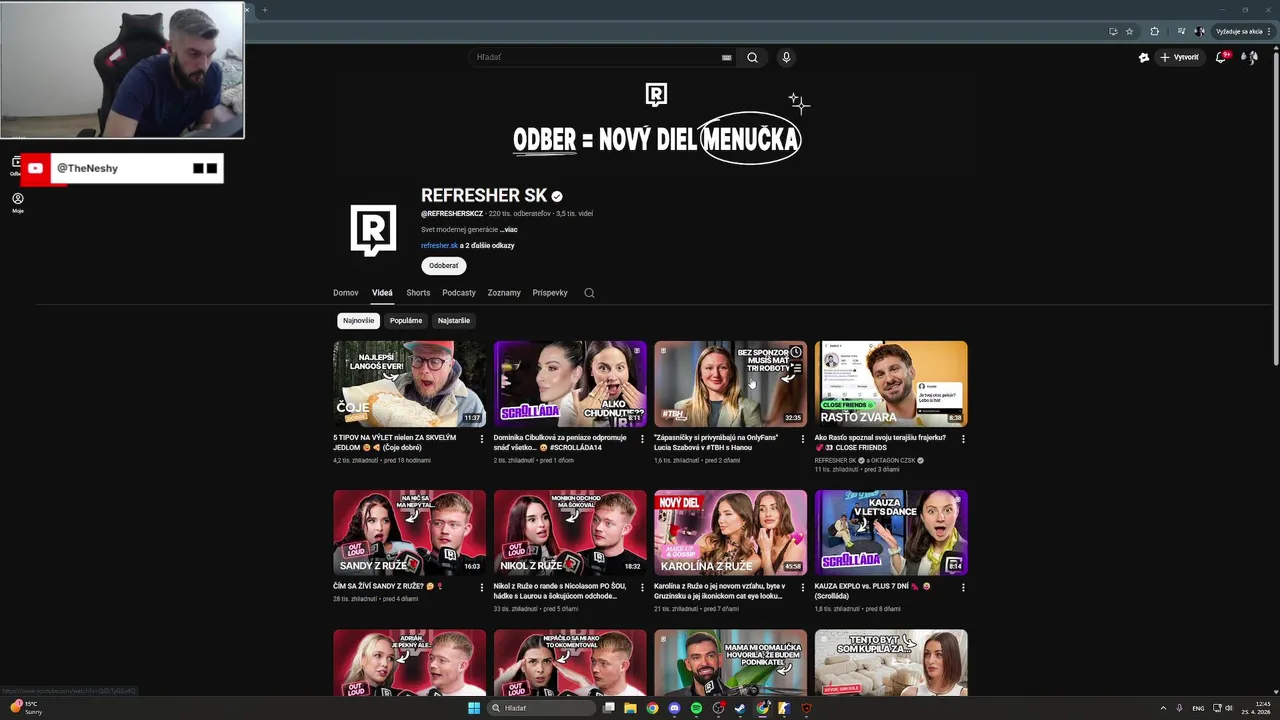Click the icon left of Vytvoriť
The width and height of the screenshot is (1280, 720).
tap(1144, 57)
